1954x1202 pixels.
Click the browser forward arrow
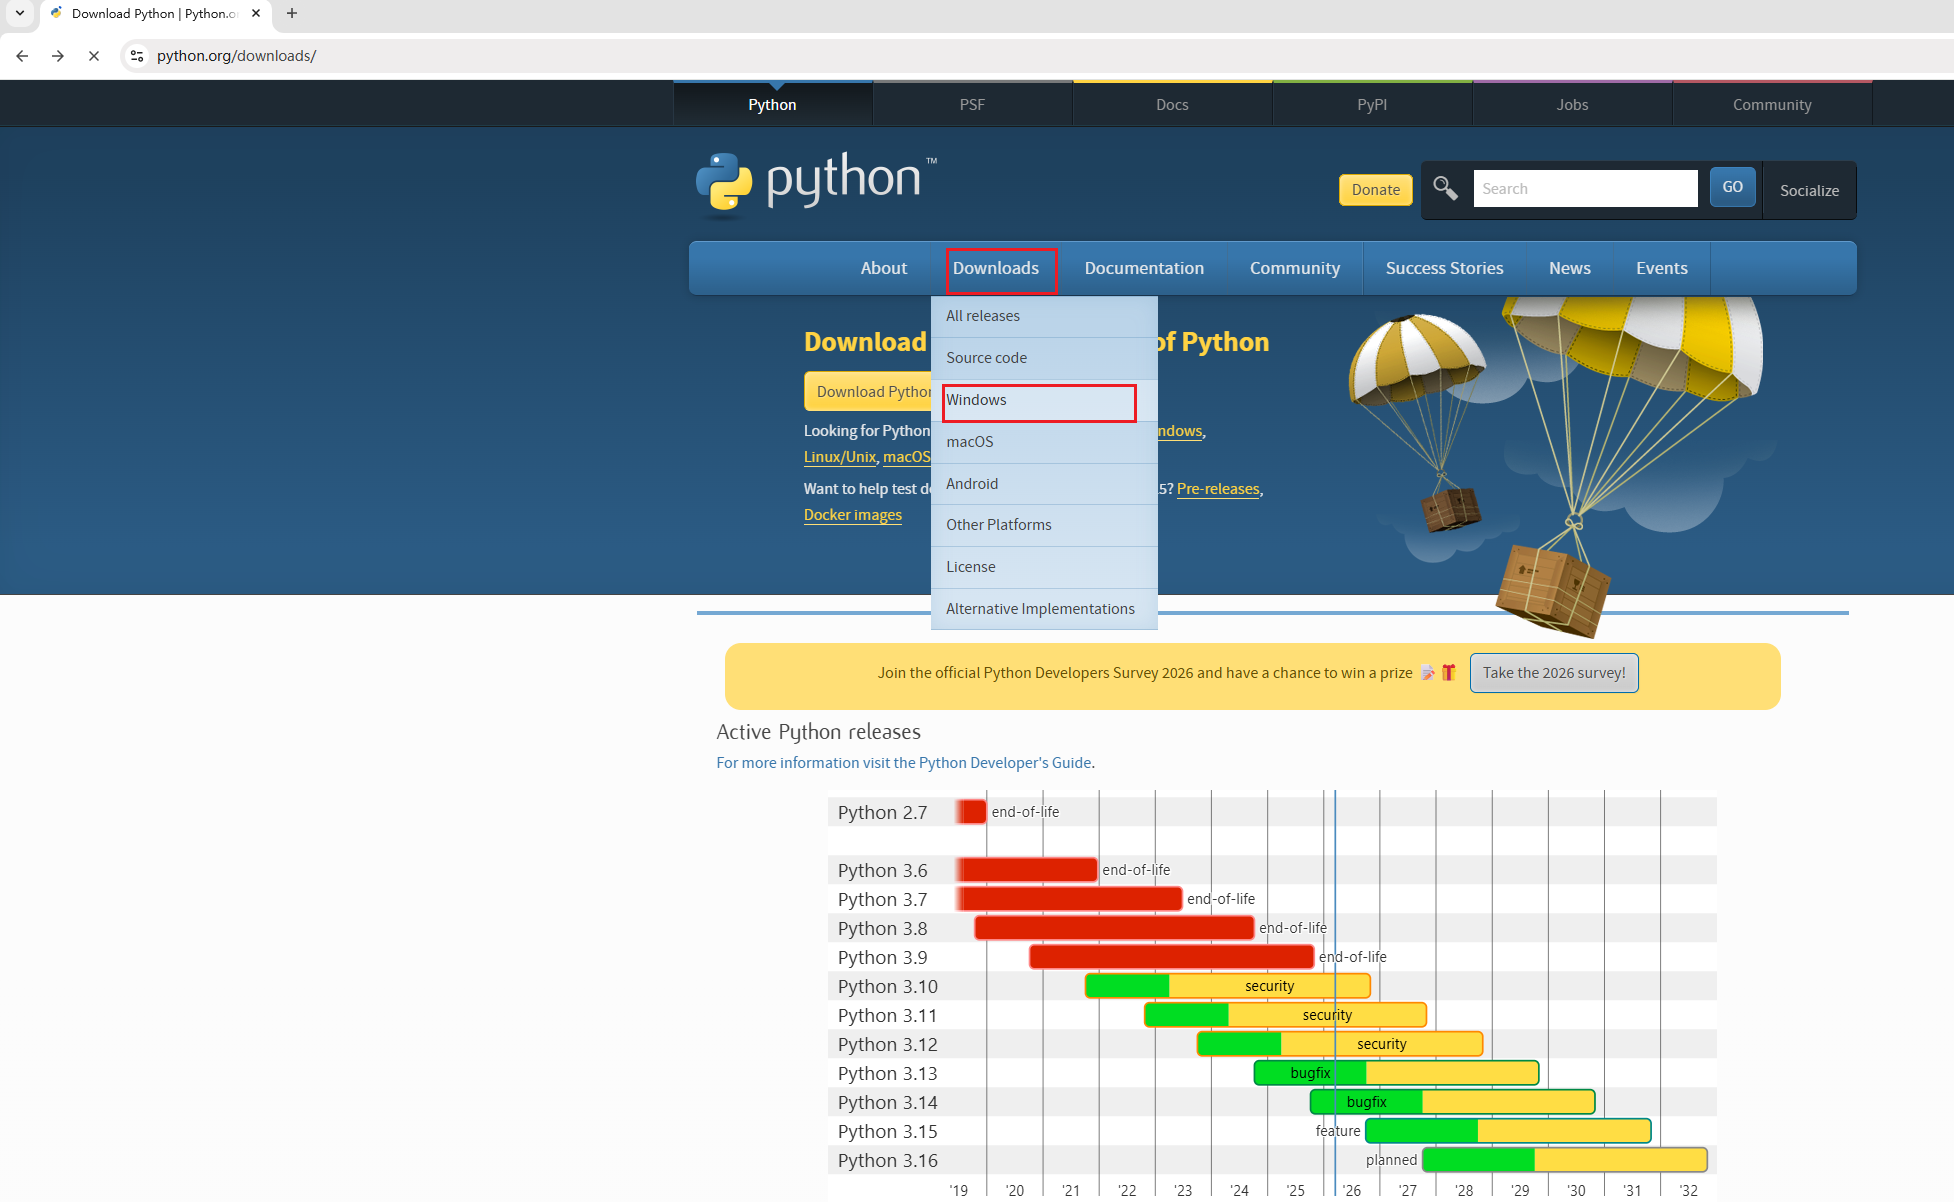[58, 56]
